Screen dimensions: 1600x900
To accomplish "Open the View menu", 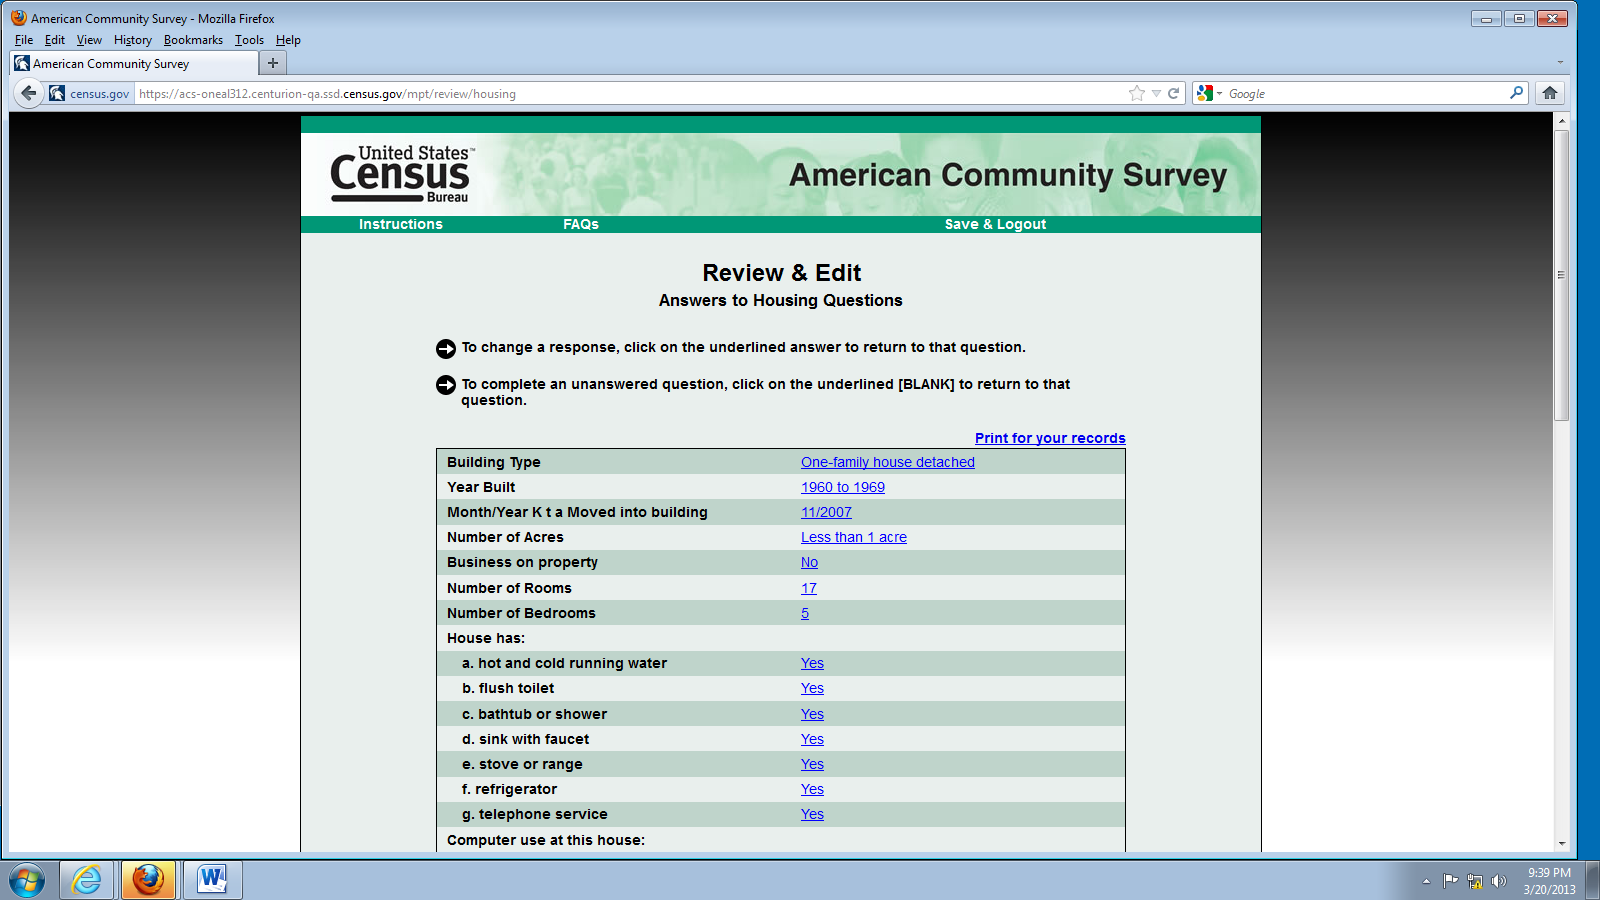I will [89, 40].
